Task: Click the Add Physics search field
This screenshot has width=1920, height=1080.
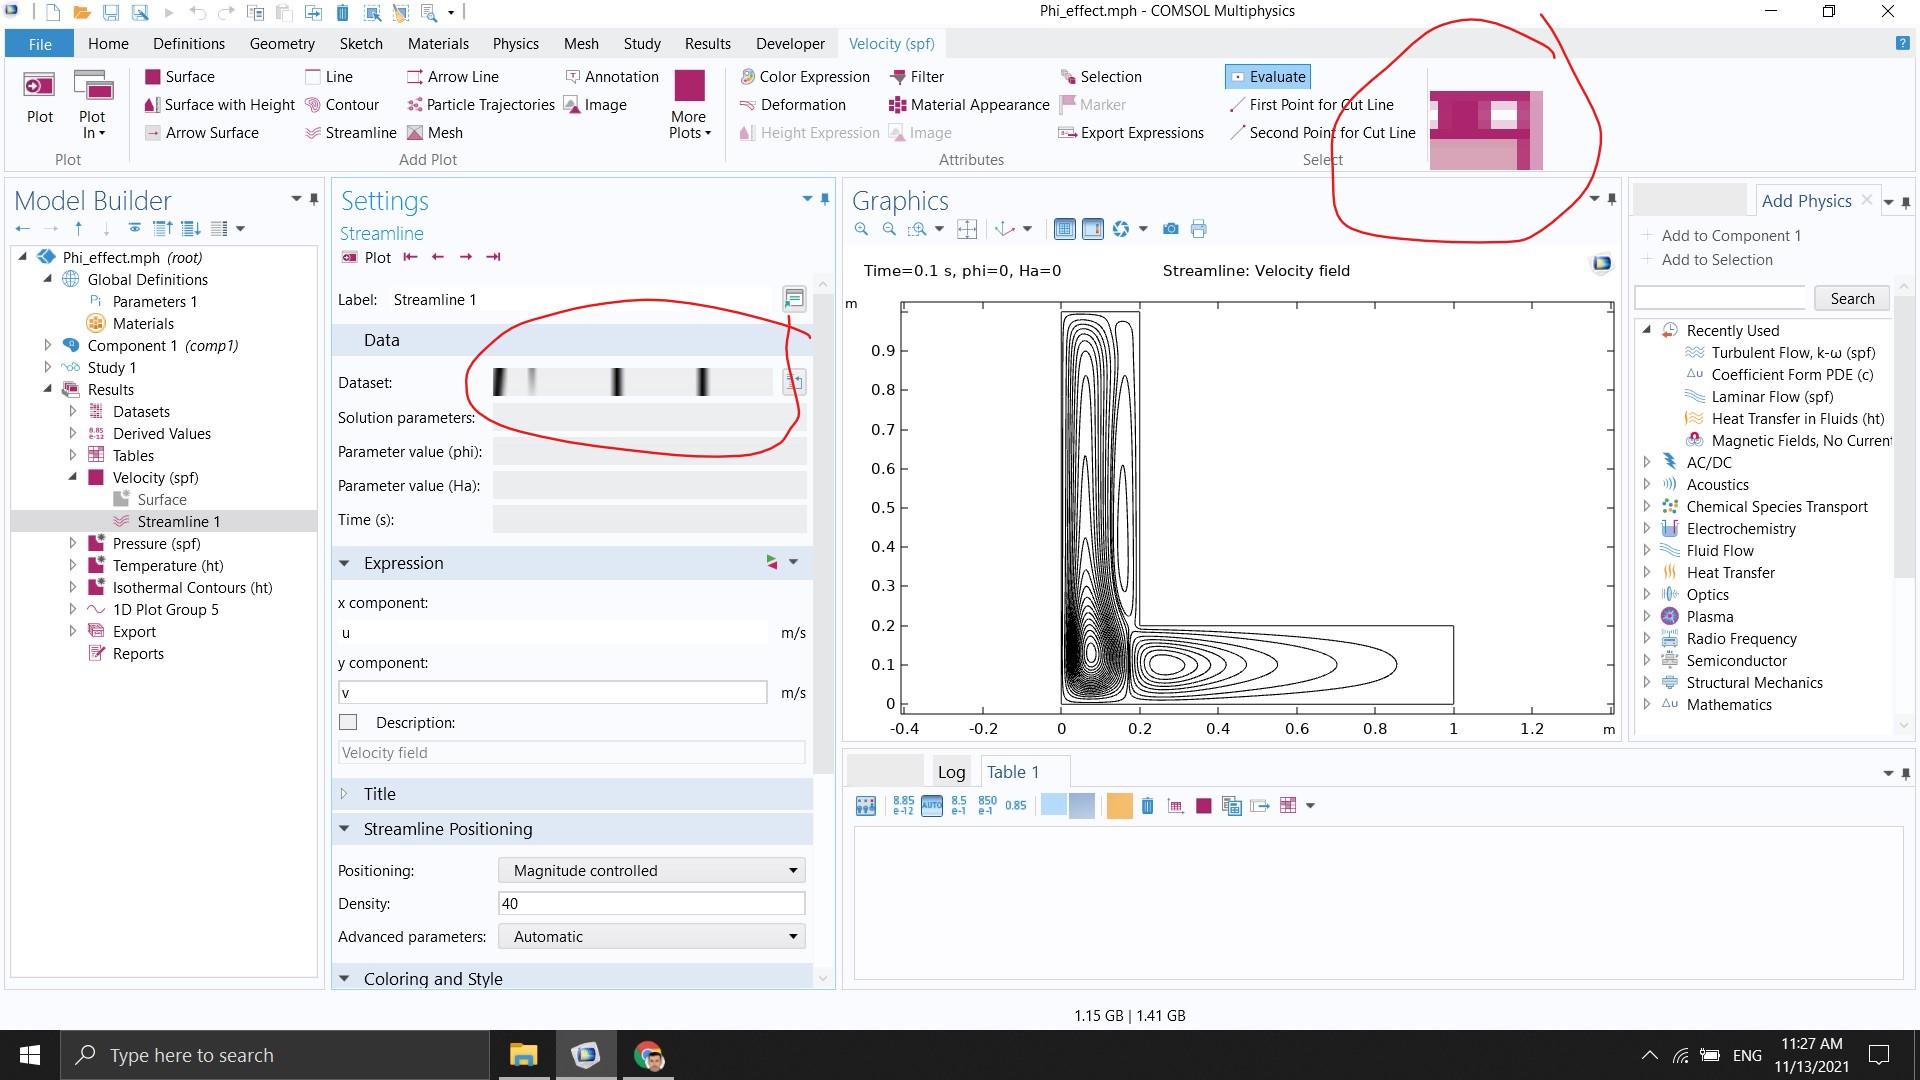Action: point(1720,298)
